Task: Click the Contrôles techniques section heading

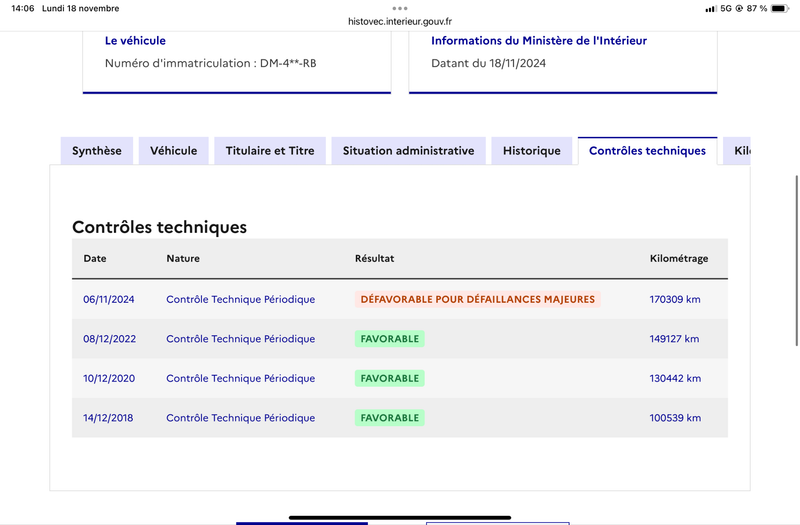Action: pos(159,227)
